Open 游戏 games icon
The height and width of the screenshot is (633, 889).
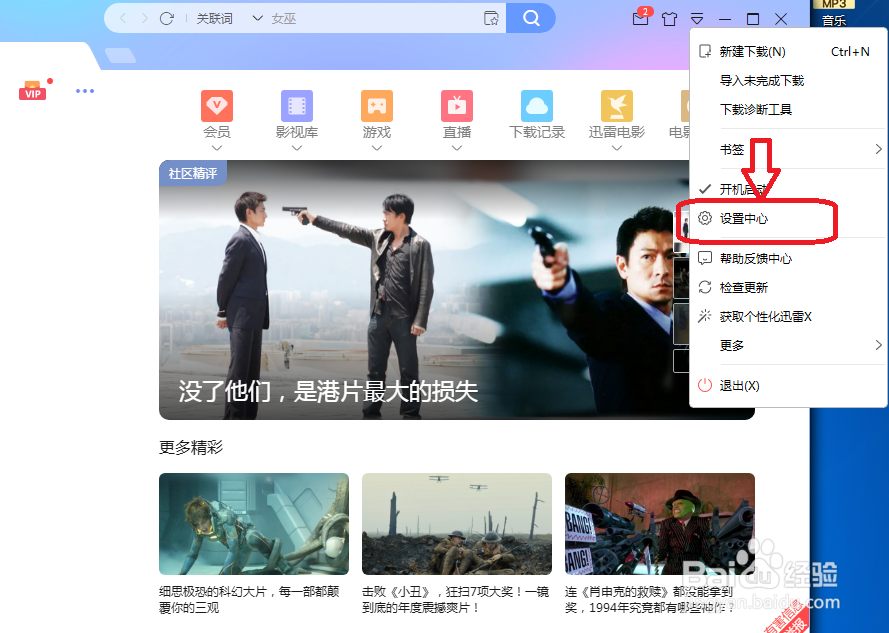[376, 106]
